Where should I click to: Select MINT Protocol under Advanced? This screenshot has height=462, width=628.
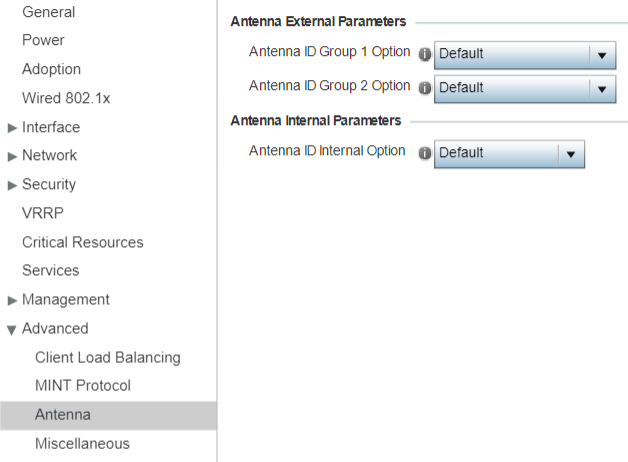click(x=83, y=386)
